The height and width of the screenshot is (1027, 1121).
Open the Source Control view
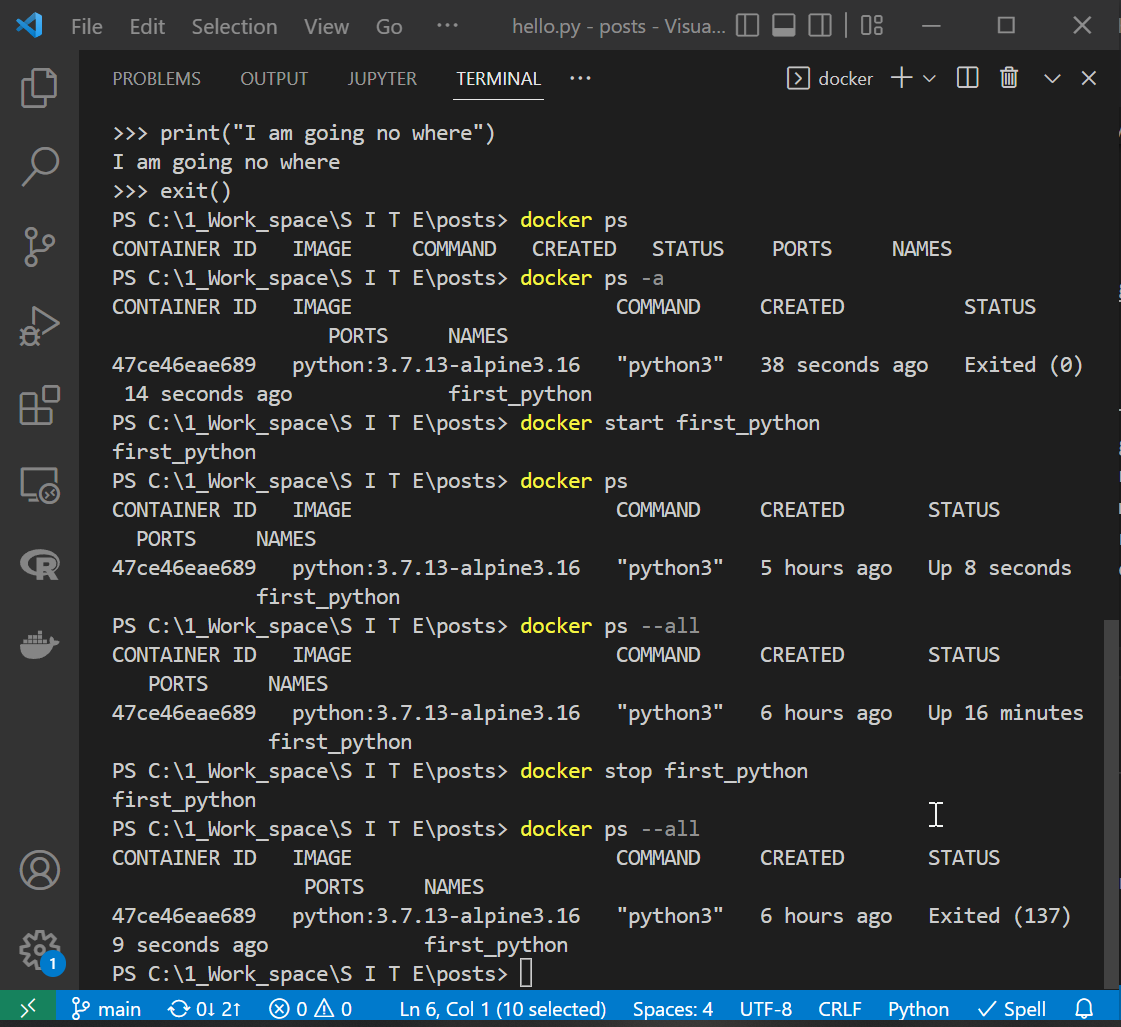pos(39,246)
